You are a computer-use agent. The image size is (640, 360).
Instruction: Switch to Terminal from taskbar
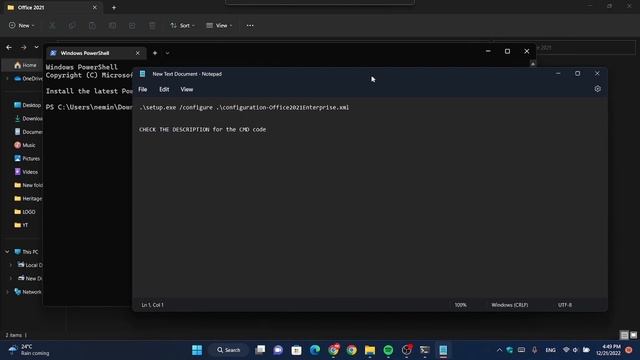pos(425,350)
